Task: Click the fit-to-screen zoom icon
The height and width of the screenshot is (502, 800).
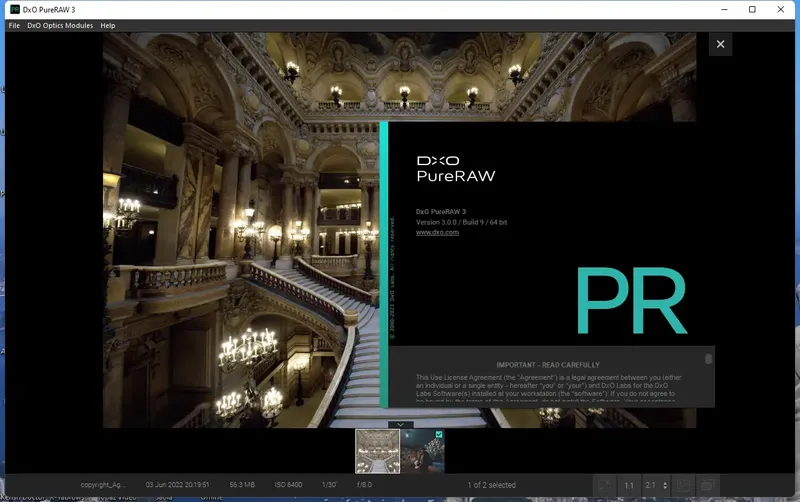Action: coord(605,485)
